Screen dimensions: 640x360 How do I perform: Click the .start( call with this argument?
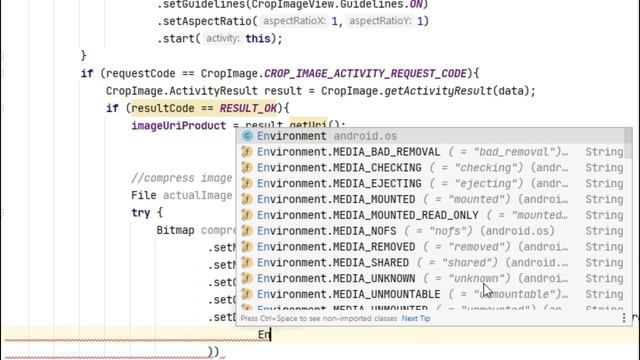coord(220,39)
